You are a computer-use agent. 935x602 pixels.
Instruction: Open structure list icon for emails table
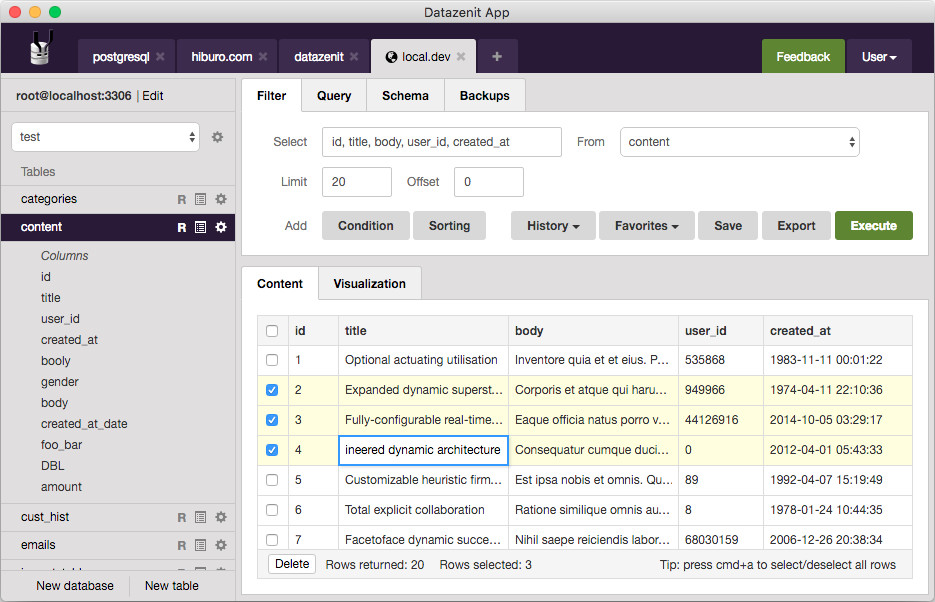[200, 545]
